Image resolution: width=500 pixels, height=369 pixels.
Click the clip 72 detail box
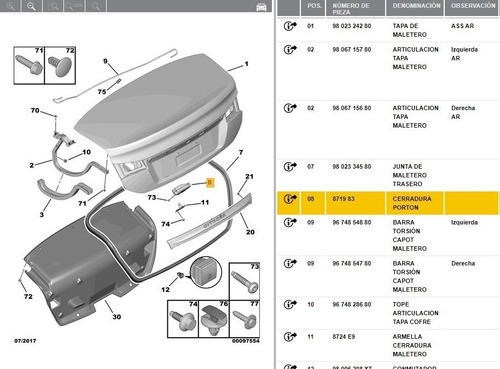click(60, 65)
